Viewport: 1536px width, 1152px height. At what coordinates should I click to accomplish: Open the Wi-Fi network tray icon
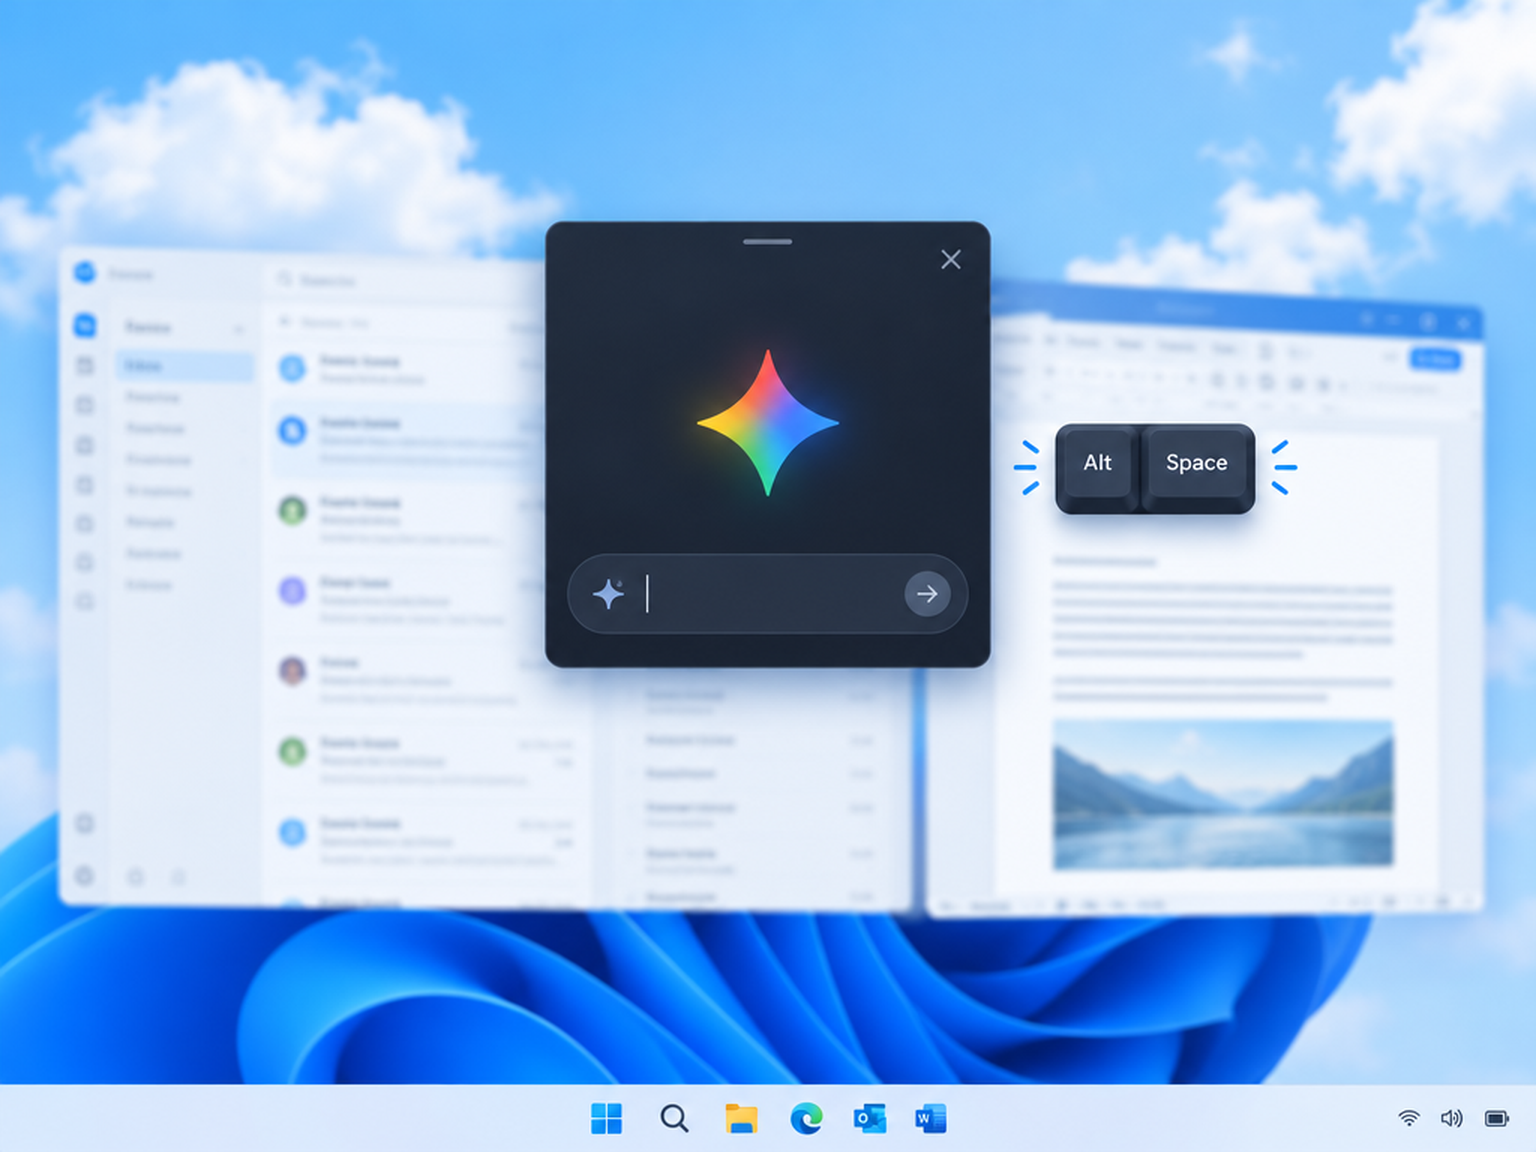tap(1409, 1118)
